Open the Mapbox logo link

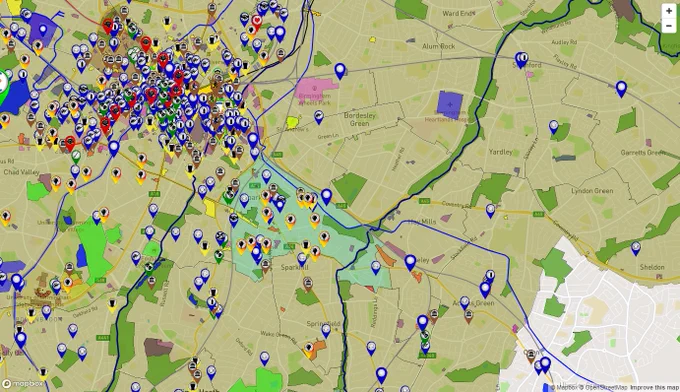pos(23,384)
